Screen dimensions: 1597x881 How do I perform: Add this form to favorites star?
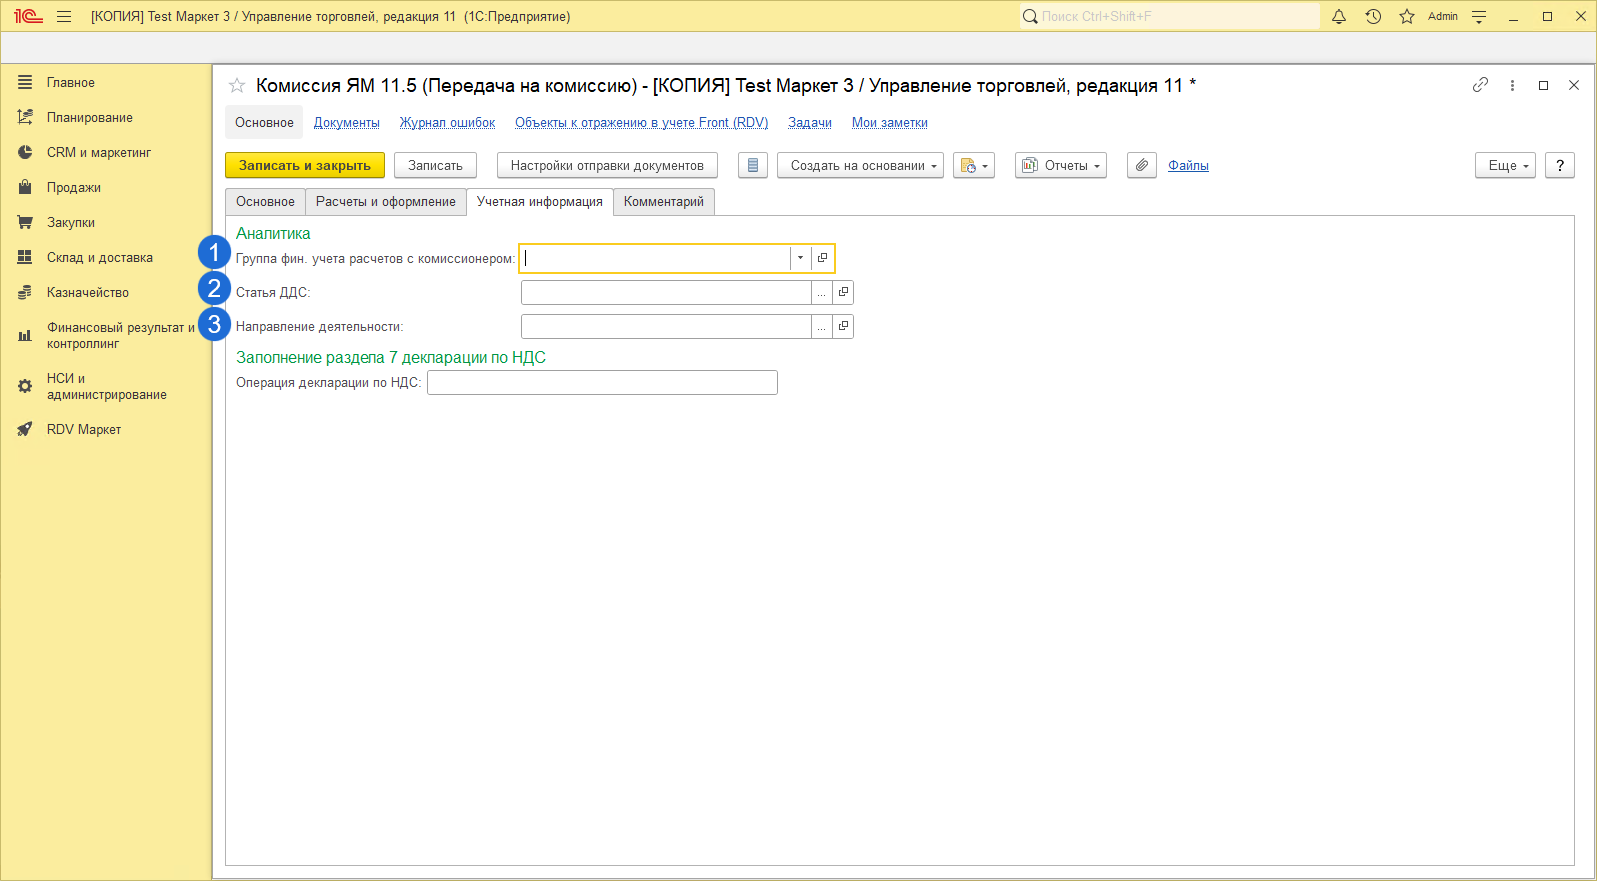(237, 86)
